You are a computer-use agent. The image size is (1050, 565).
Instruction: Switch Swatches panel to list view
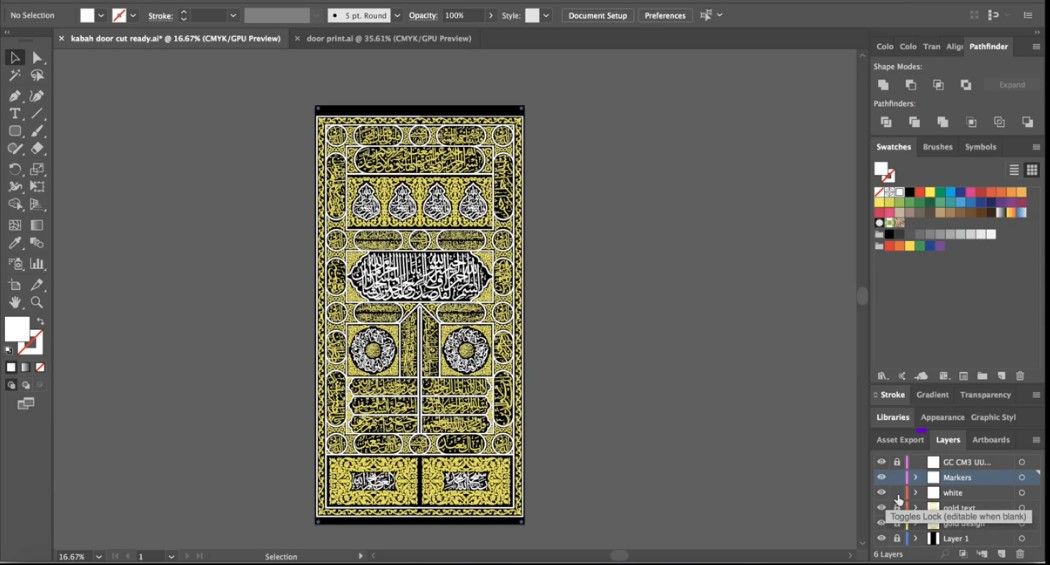[x=1014, y=170]
